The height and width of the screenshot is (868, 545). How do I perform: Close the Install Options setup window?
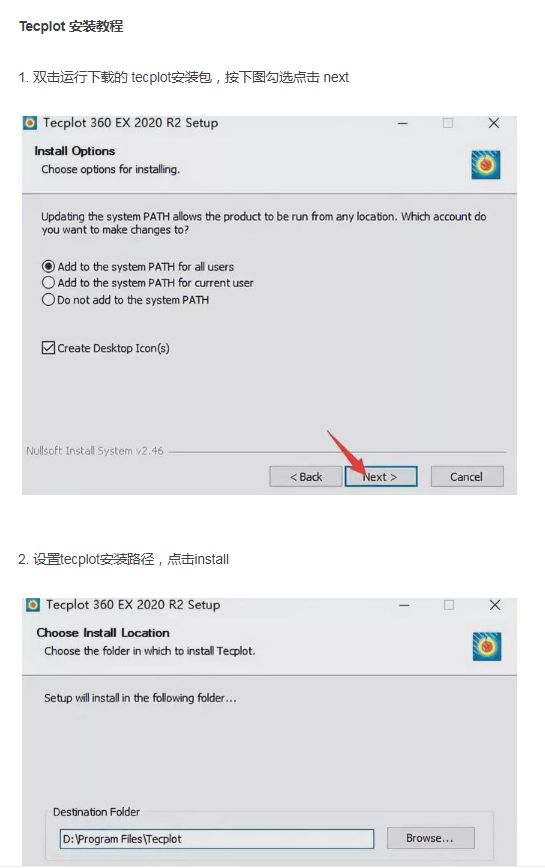[494, 123]
